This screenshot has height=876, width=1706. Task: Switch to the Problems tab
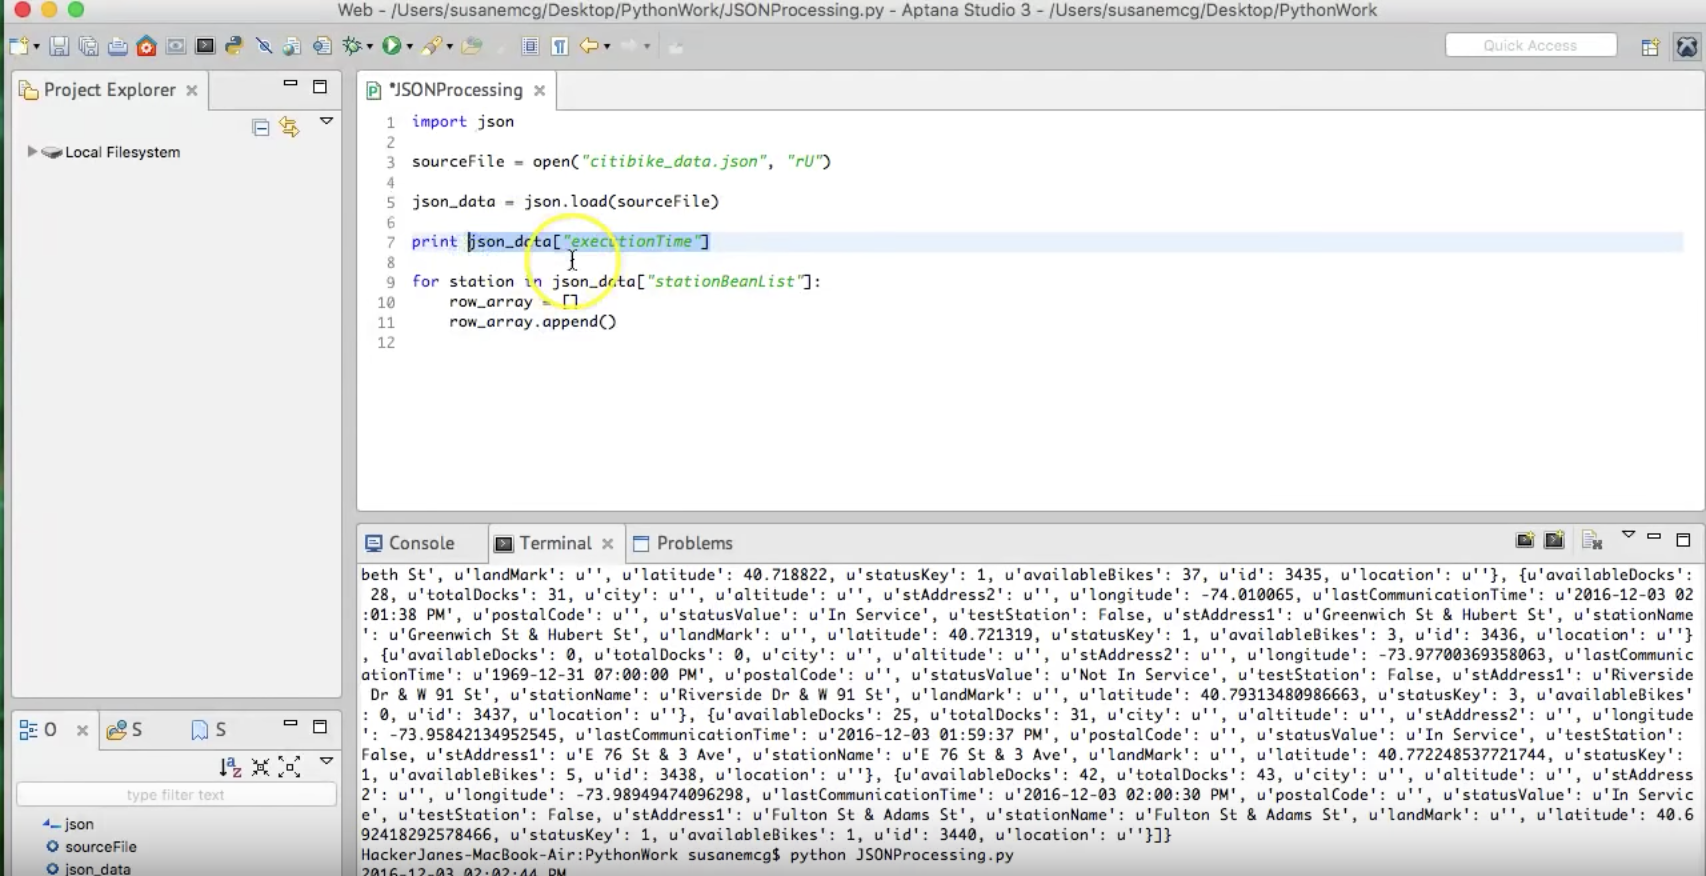(x=684, y=543)
